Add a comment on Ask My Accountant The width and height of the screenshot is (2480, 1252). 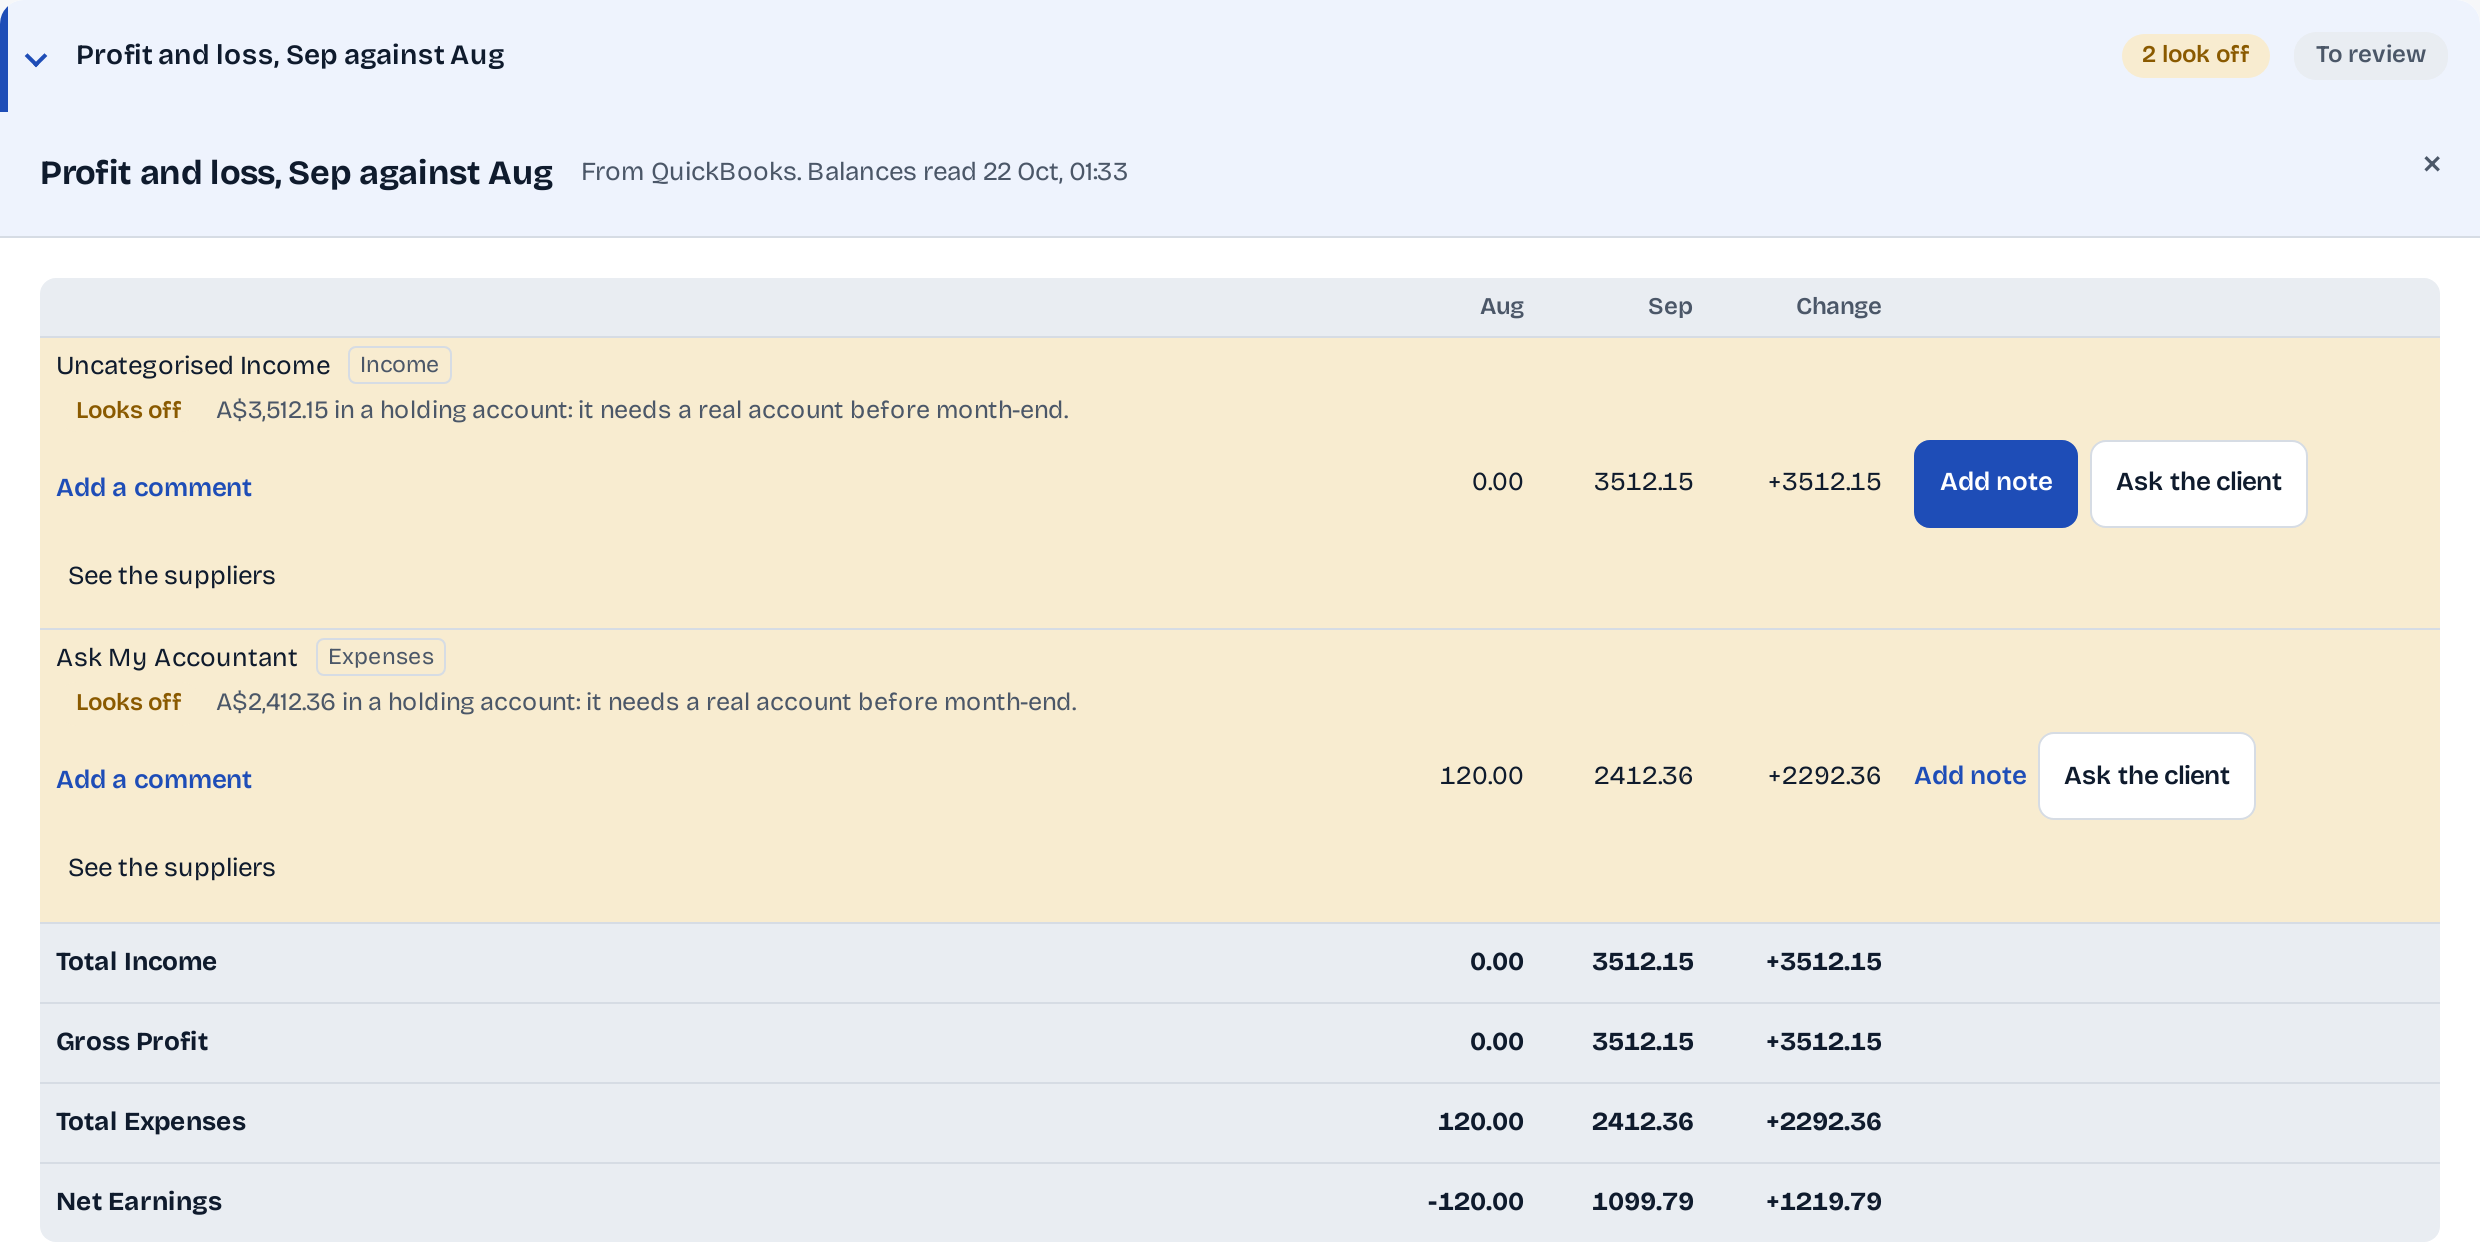pyautogui.click(x=154, y=779)
